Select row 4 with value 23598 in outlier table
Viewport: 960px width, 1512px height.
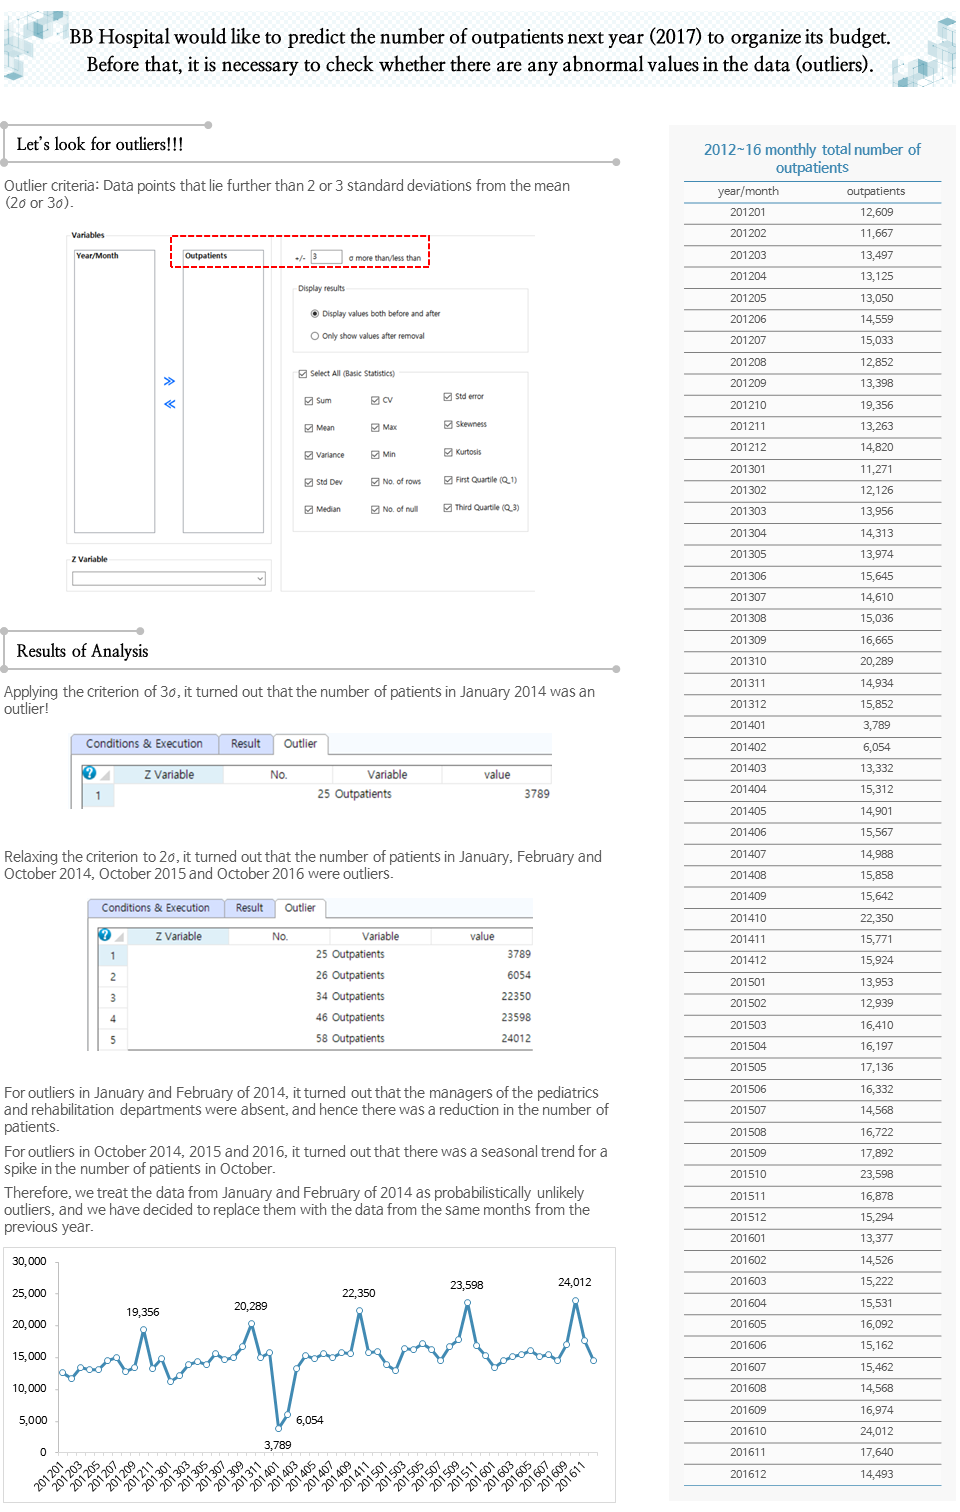coord(315,1018)
